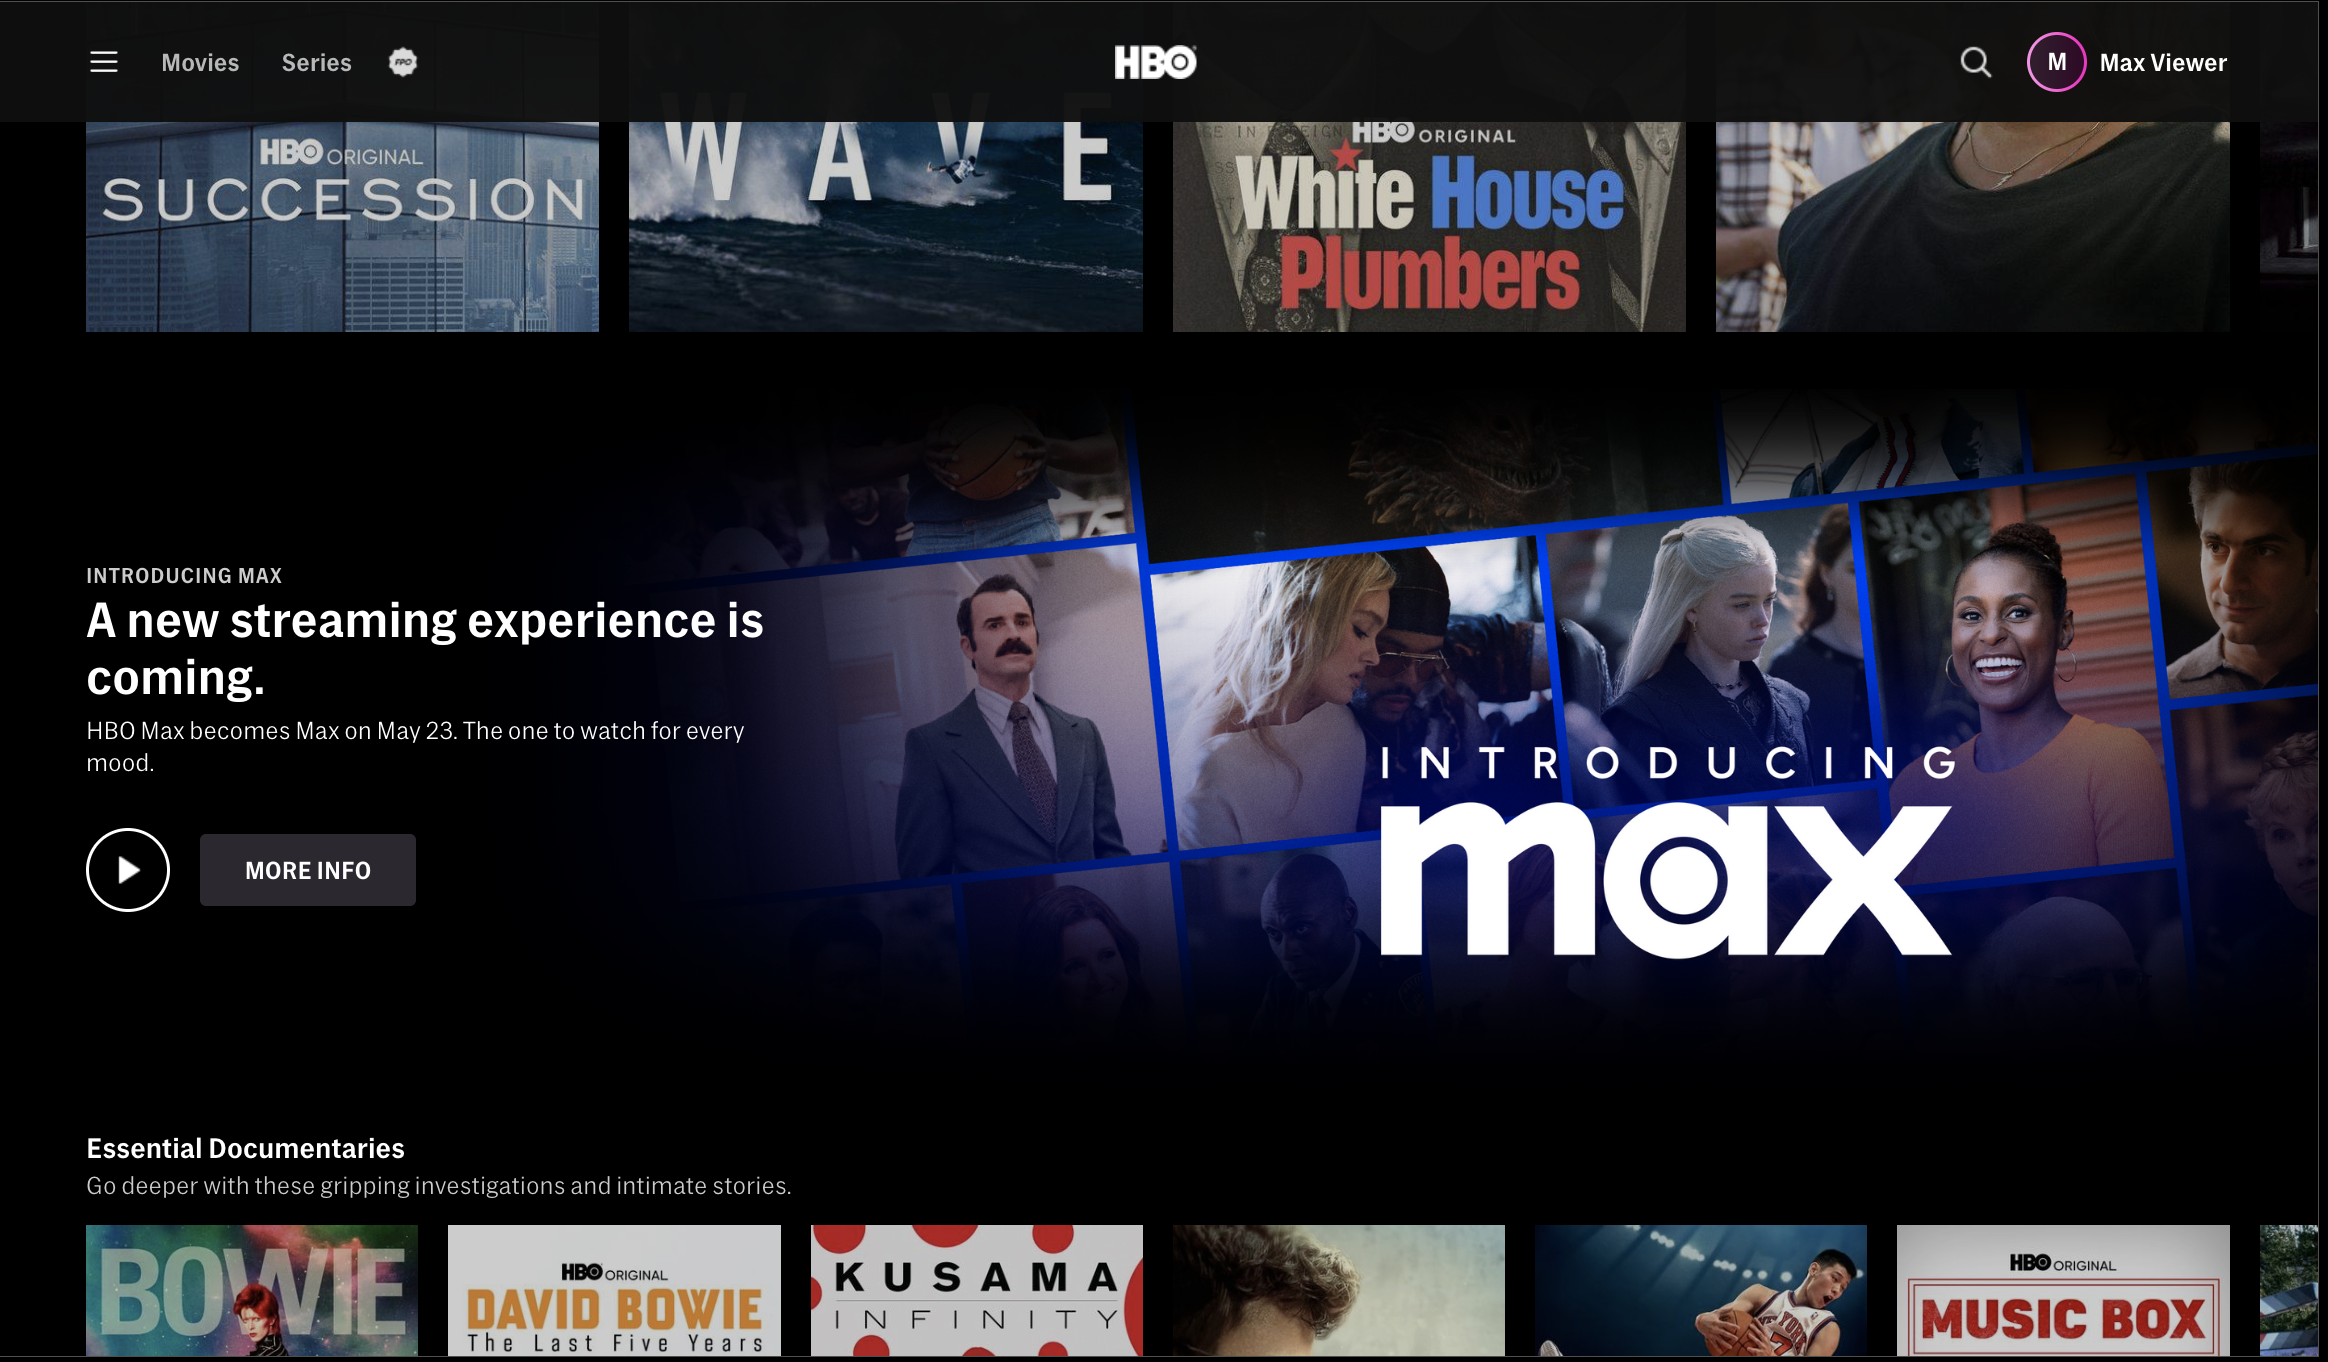Select David Bowie The Last Five Years
Screen dimensions: 2328x1362
[614, 1290]
